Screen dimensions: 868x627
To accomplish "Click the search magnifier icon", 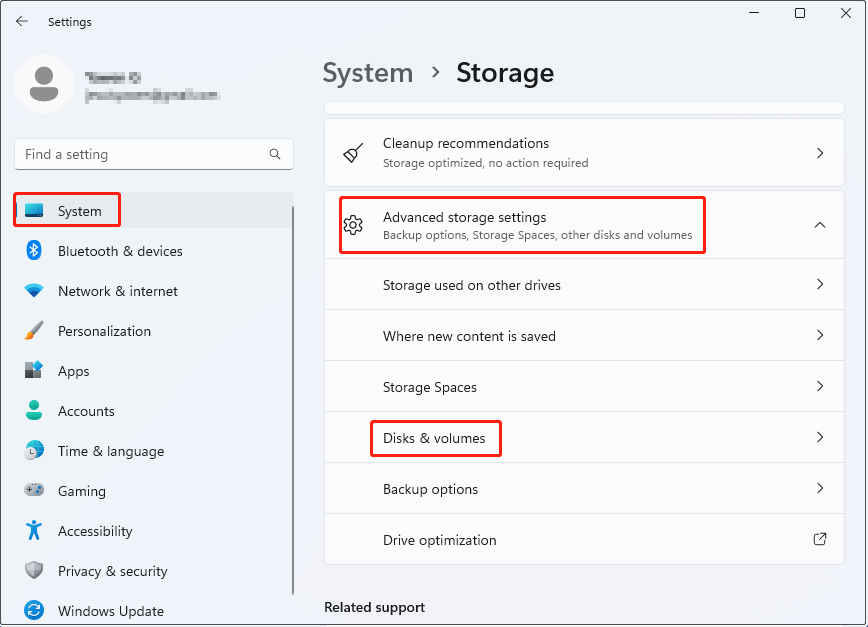I will point(275,154).
